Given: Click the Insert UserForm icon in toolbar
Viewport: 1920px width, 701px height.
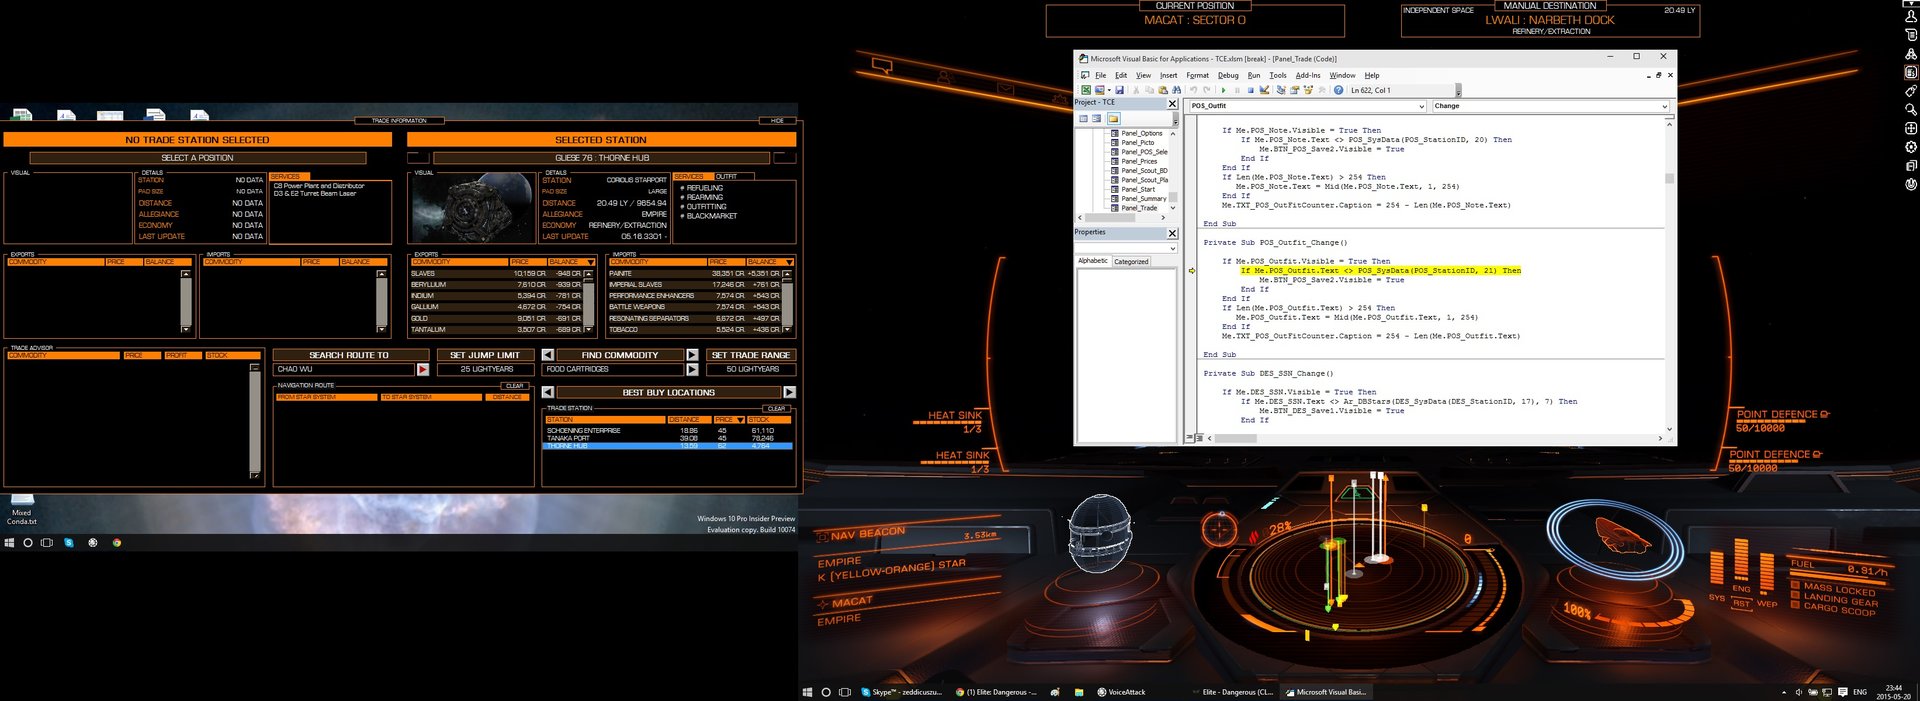Looking at the screenshot, I should click(1100, 90).
